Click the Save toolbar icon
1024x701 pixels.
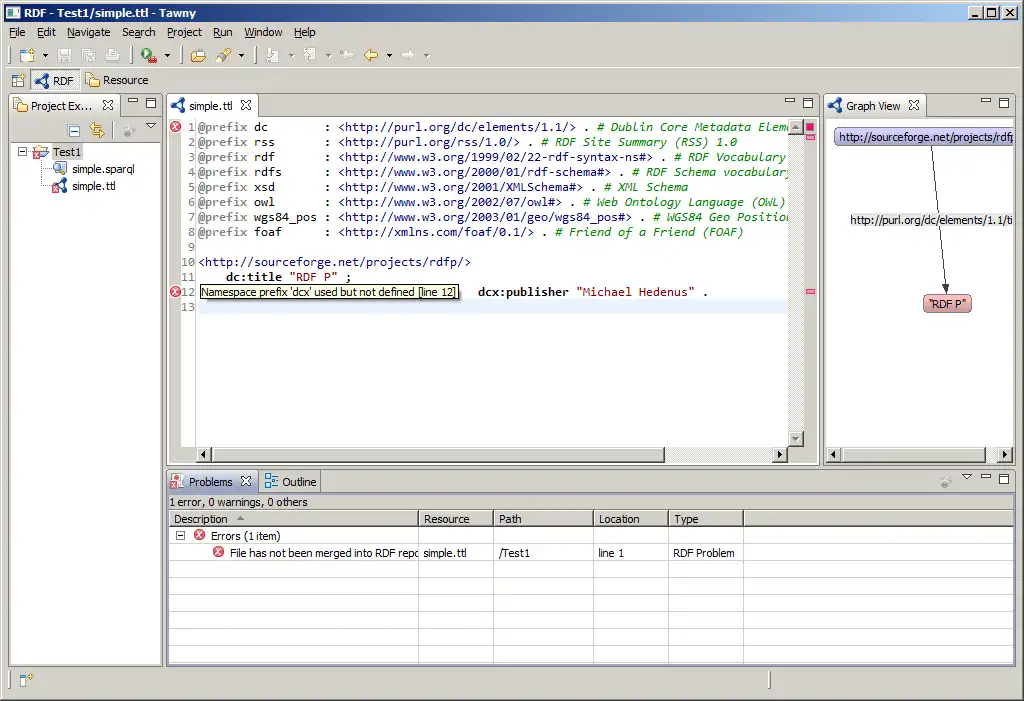pos(64,56)
